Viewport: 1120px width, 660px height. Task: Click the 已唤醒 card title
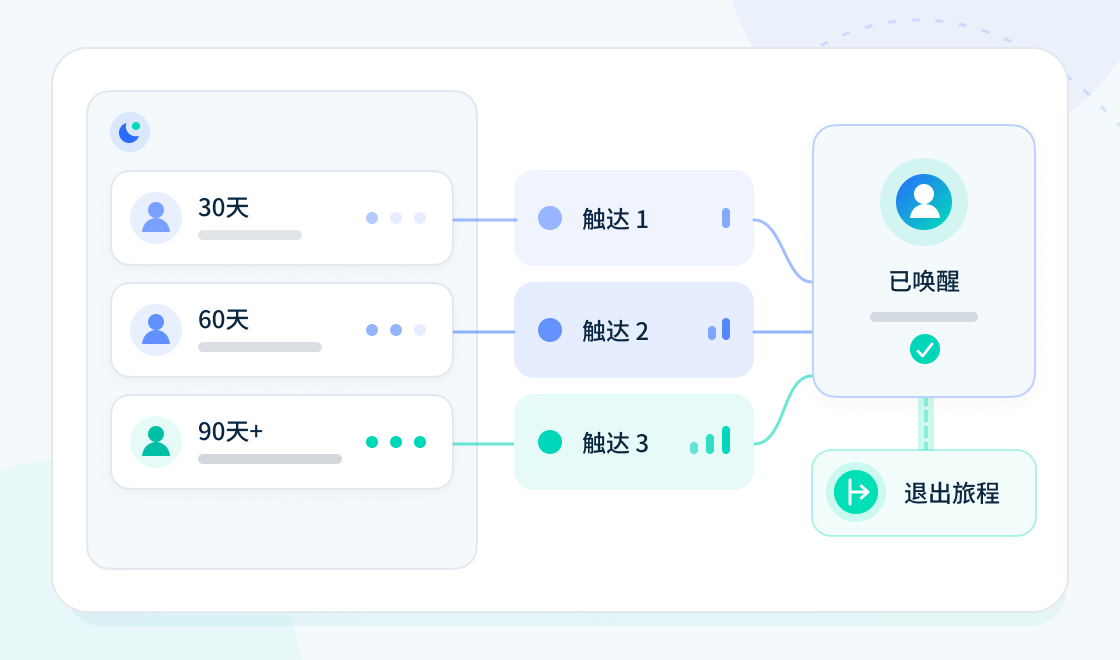(924, 281)
